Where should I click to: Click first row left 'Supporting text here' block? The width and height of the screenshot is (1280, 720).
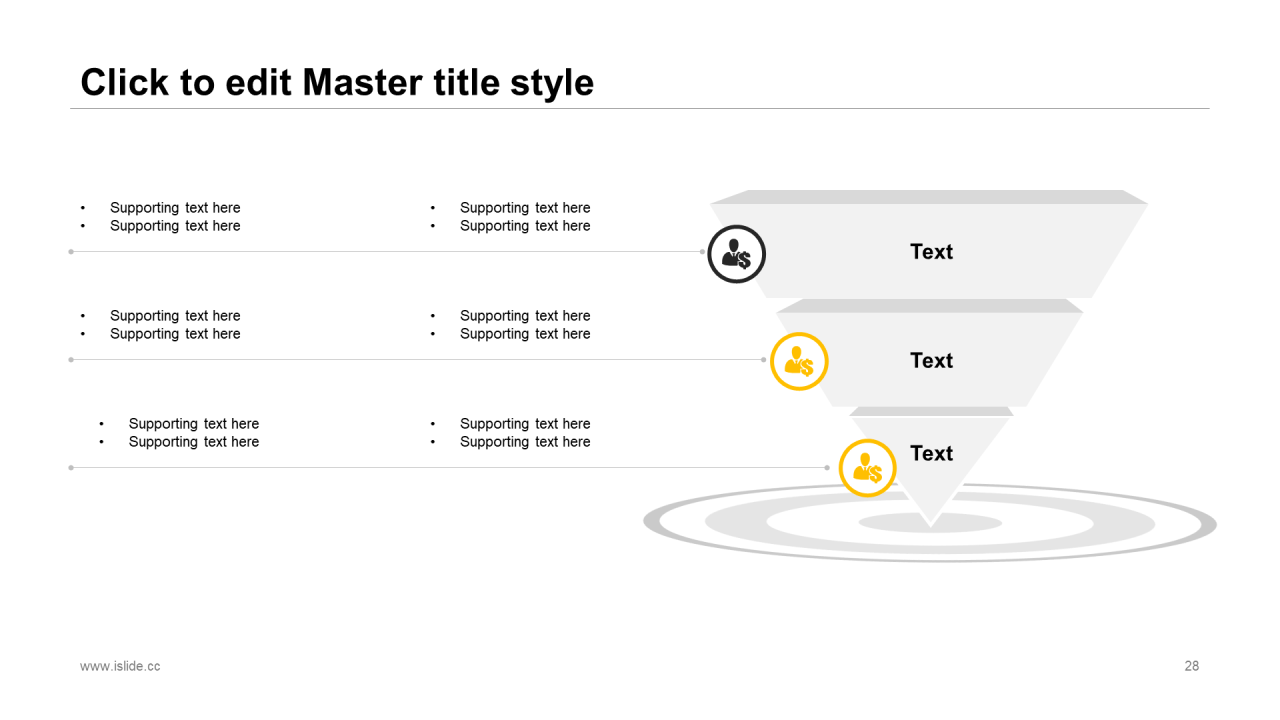tap(161, 217)
